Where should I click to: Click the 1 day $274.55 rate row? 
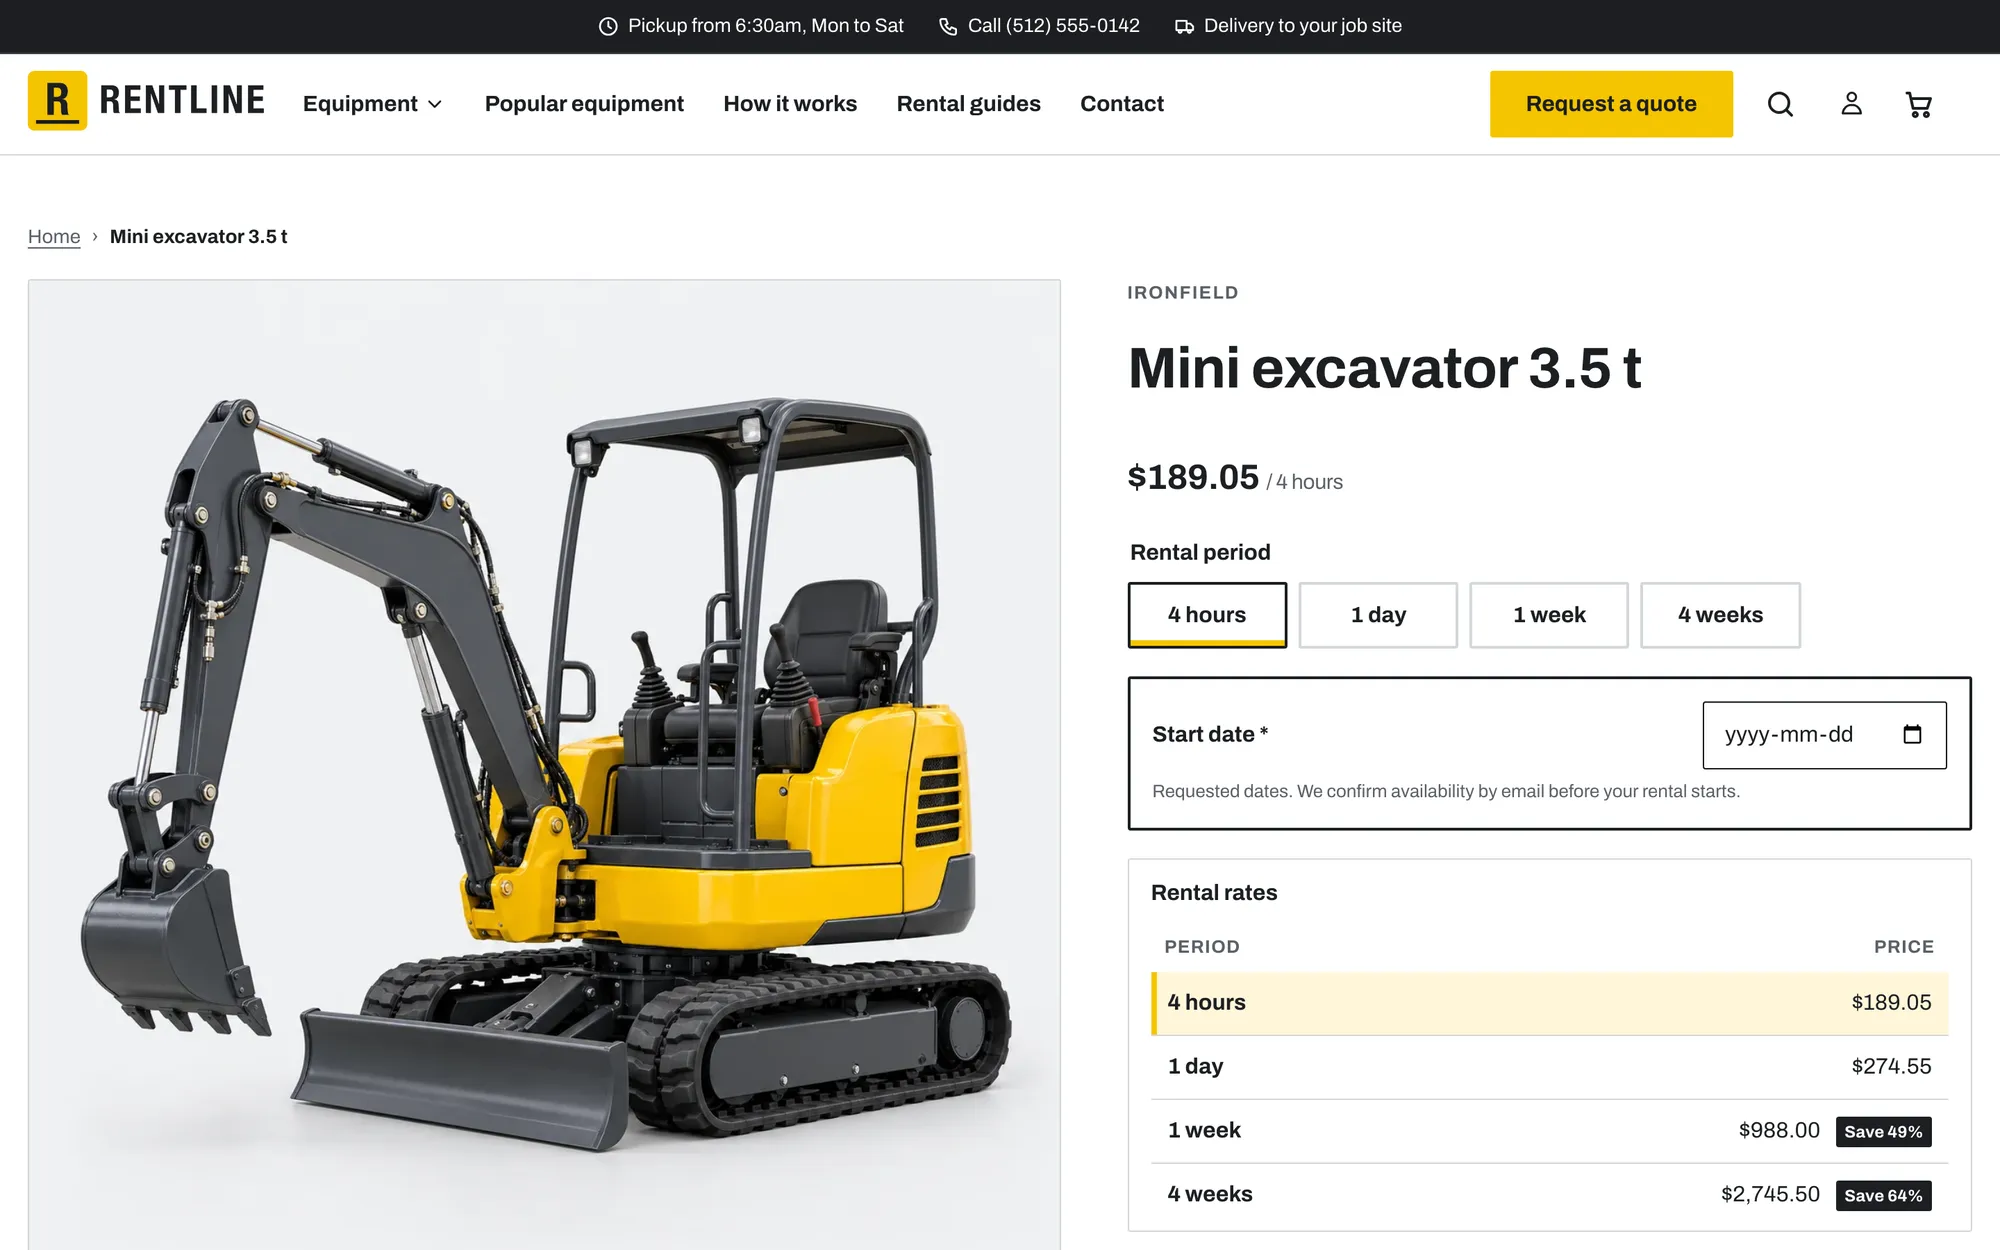[x=1549, y=1067]
